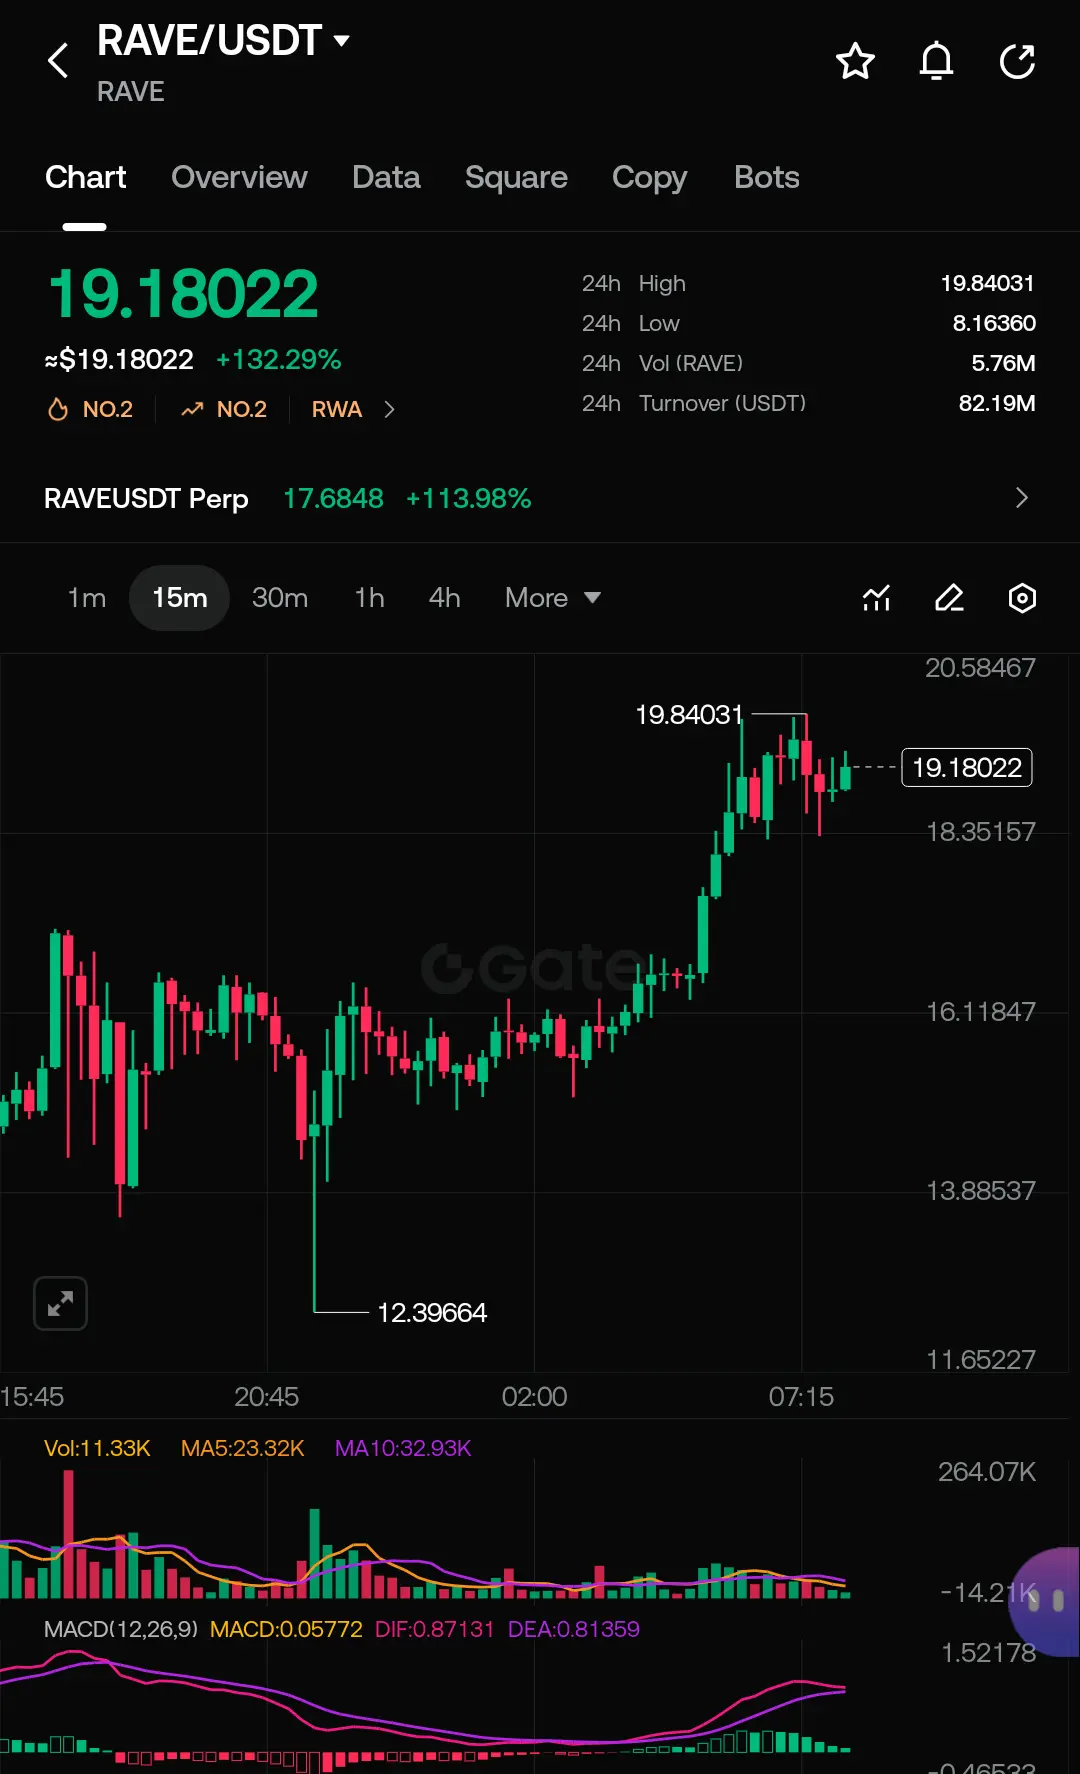Viewport: 1080px width, 1774px height.
Task: Tap the 13.88537 price axis label
Action: coord(980,1190)
